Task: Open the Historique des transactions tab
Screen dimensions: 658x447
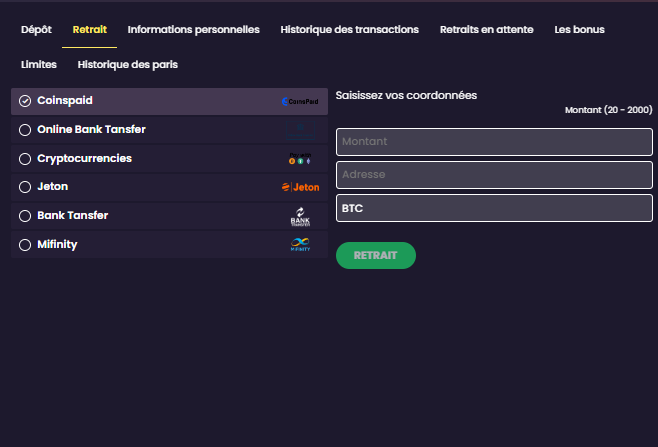Action: [349, 30]
